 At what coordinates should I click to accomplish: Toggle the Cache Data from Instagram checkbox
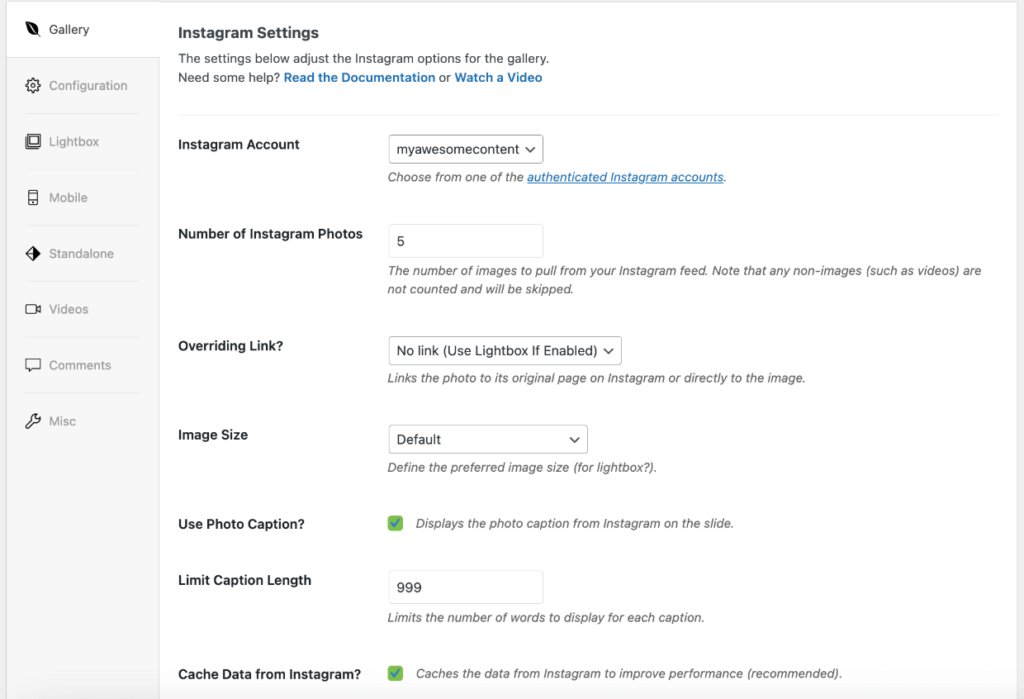click(x=395, y=674)
